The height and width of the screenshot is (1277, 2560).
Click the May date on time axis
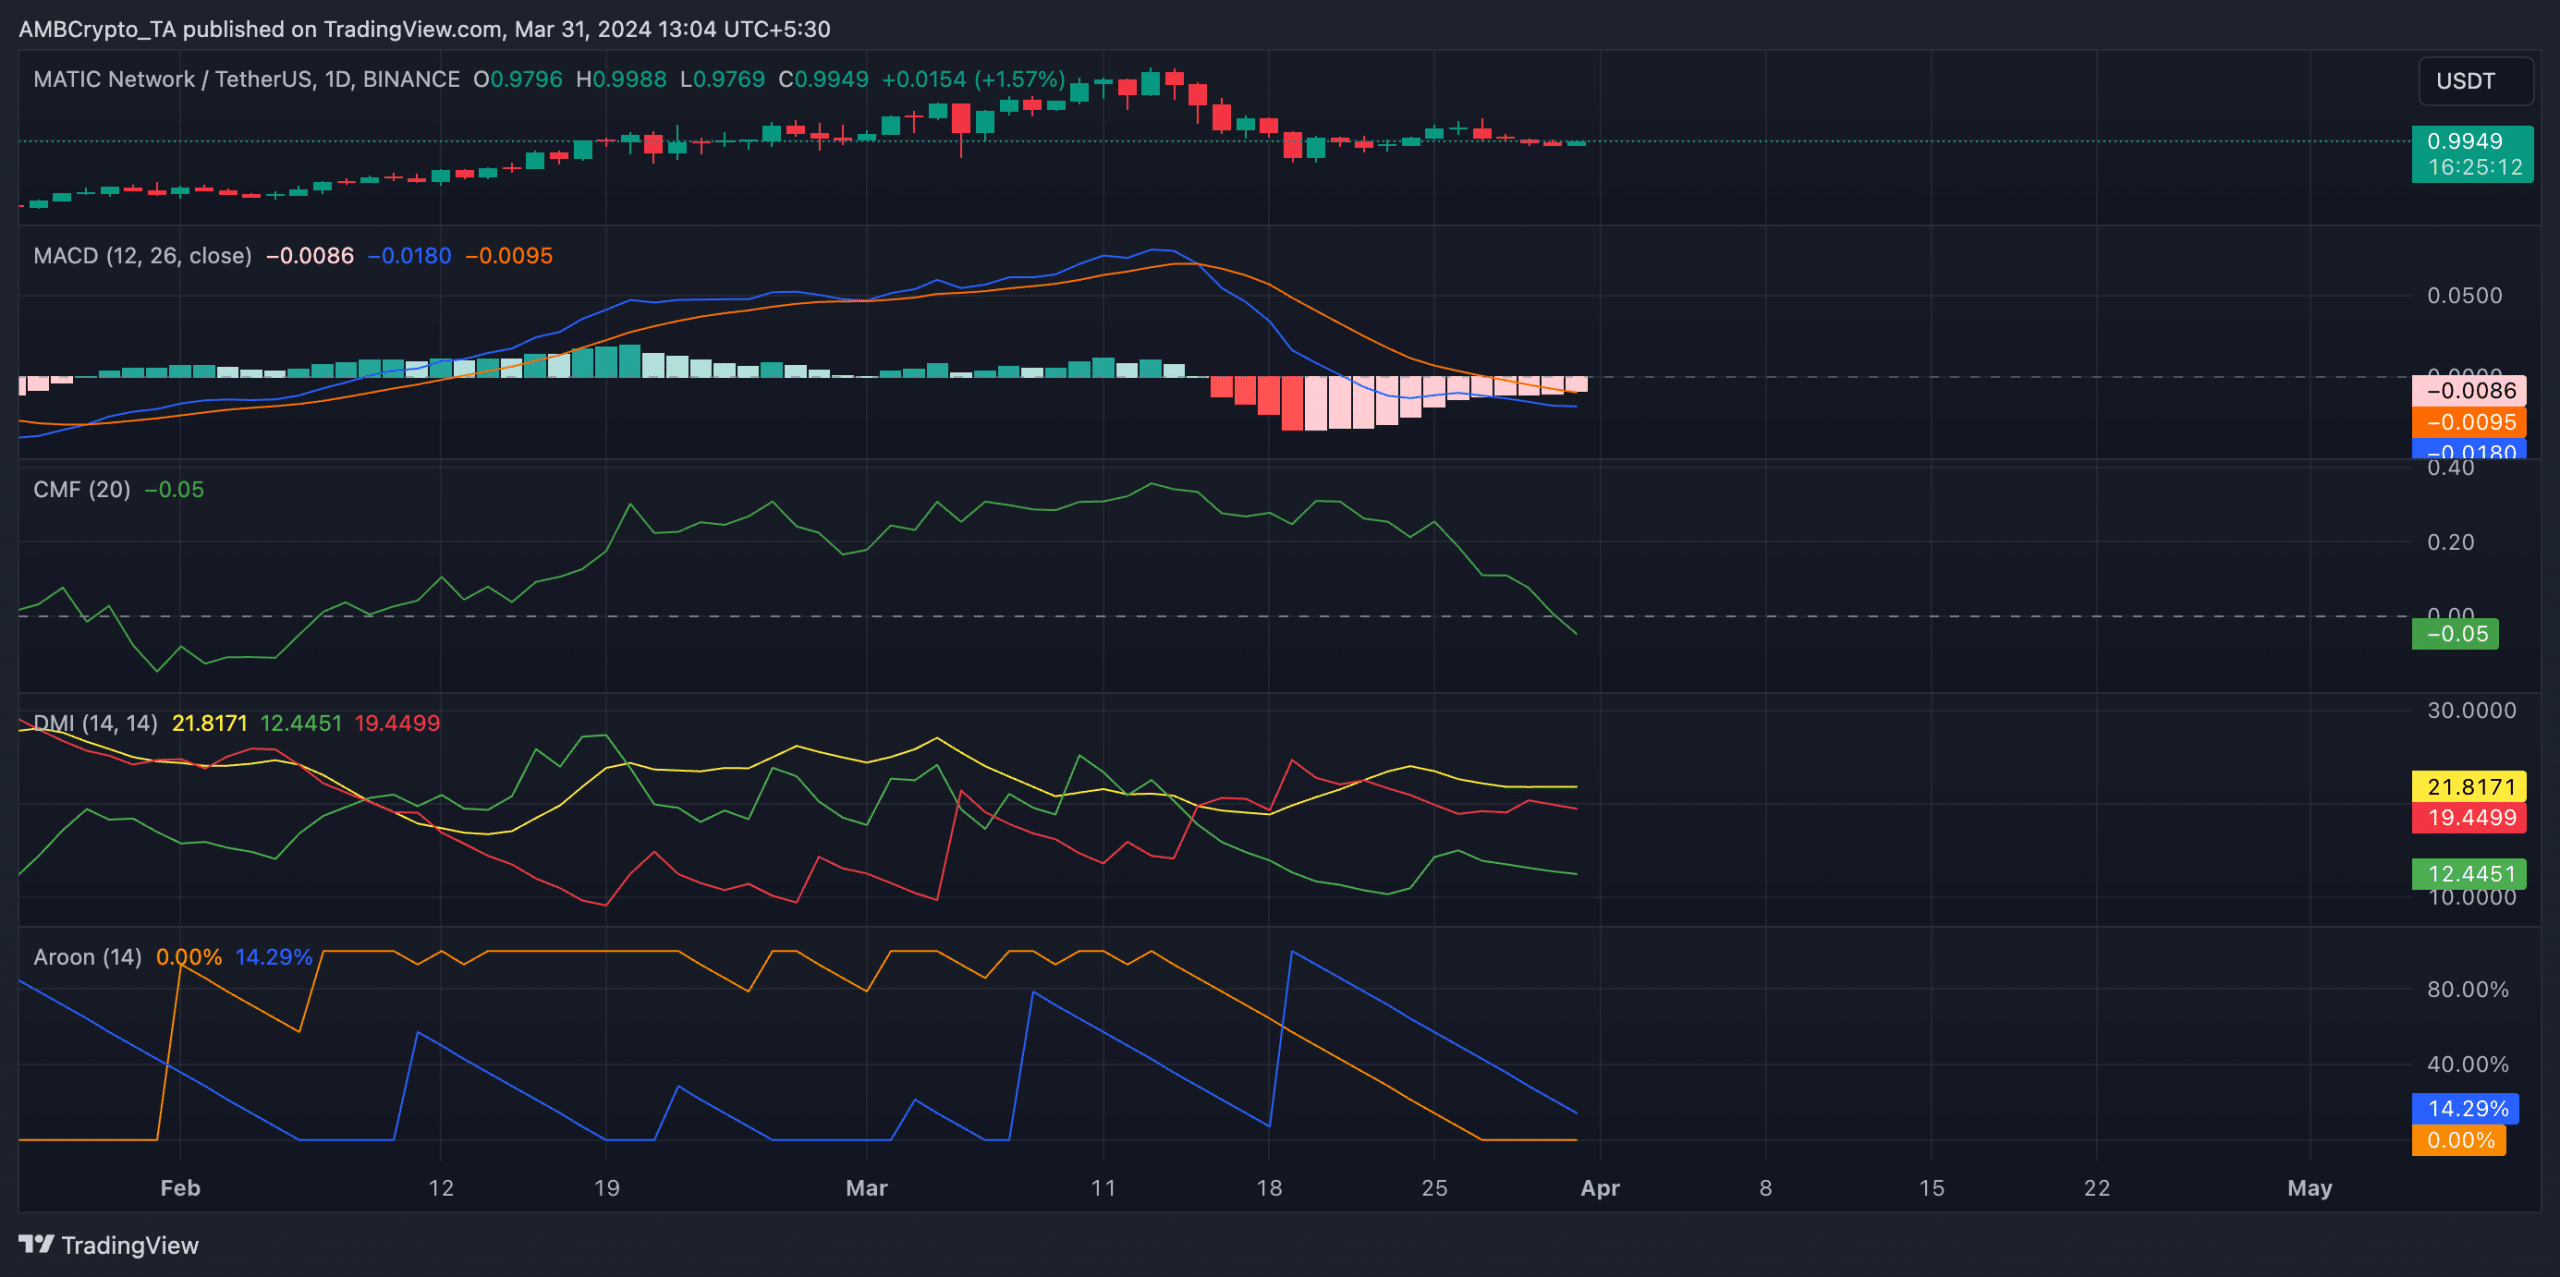2309,1188
